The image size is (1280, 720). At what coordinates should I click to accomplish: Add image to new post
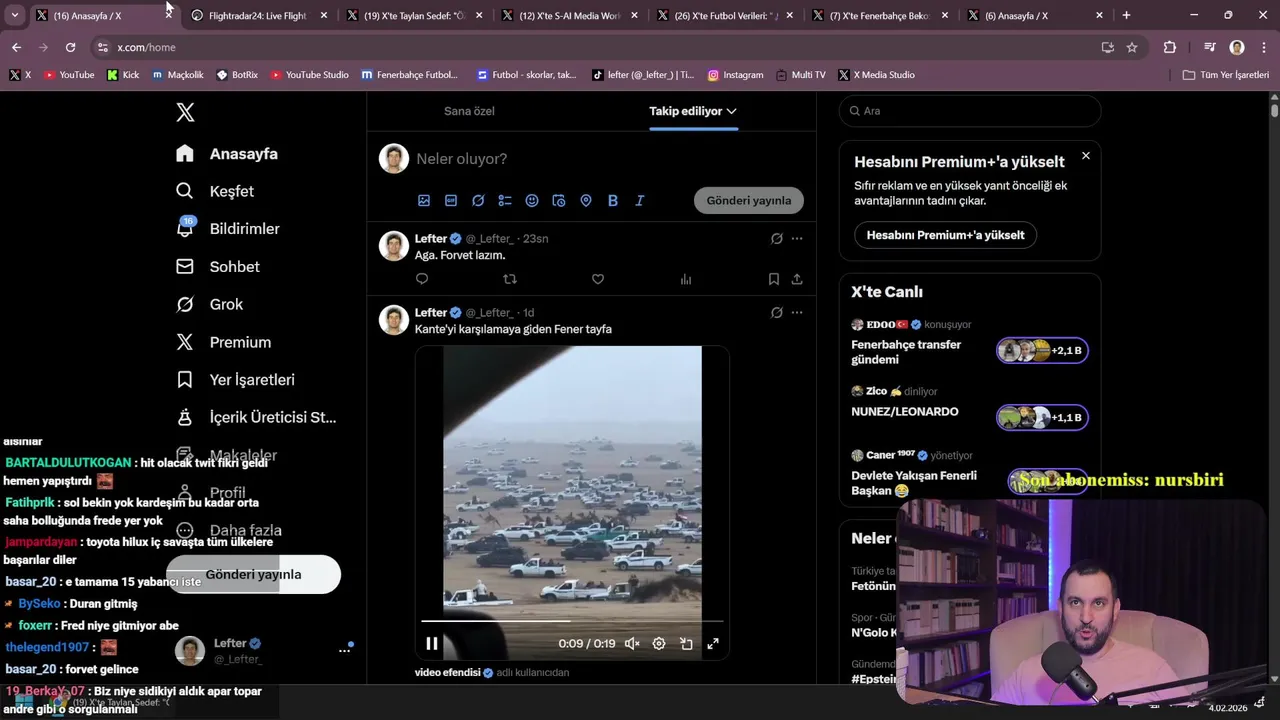click(x=424, y=200)
